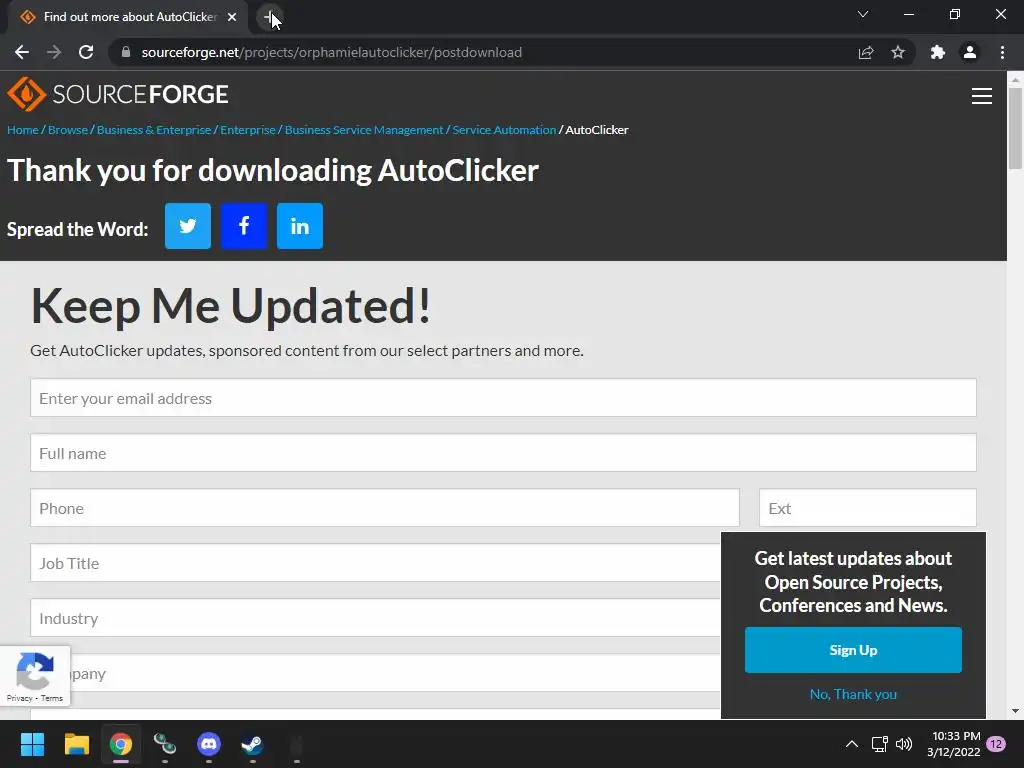Open File Explorer from taskbar
This screenshot has height=768, width=1024.
[76, 744]
